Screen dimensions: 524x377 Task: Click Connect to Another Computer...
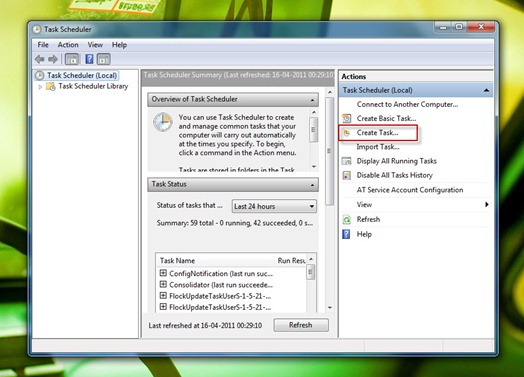tap(407, 104)
